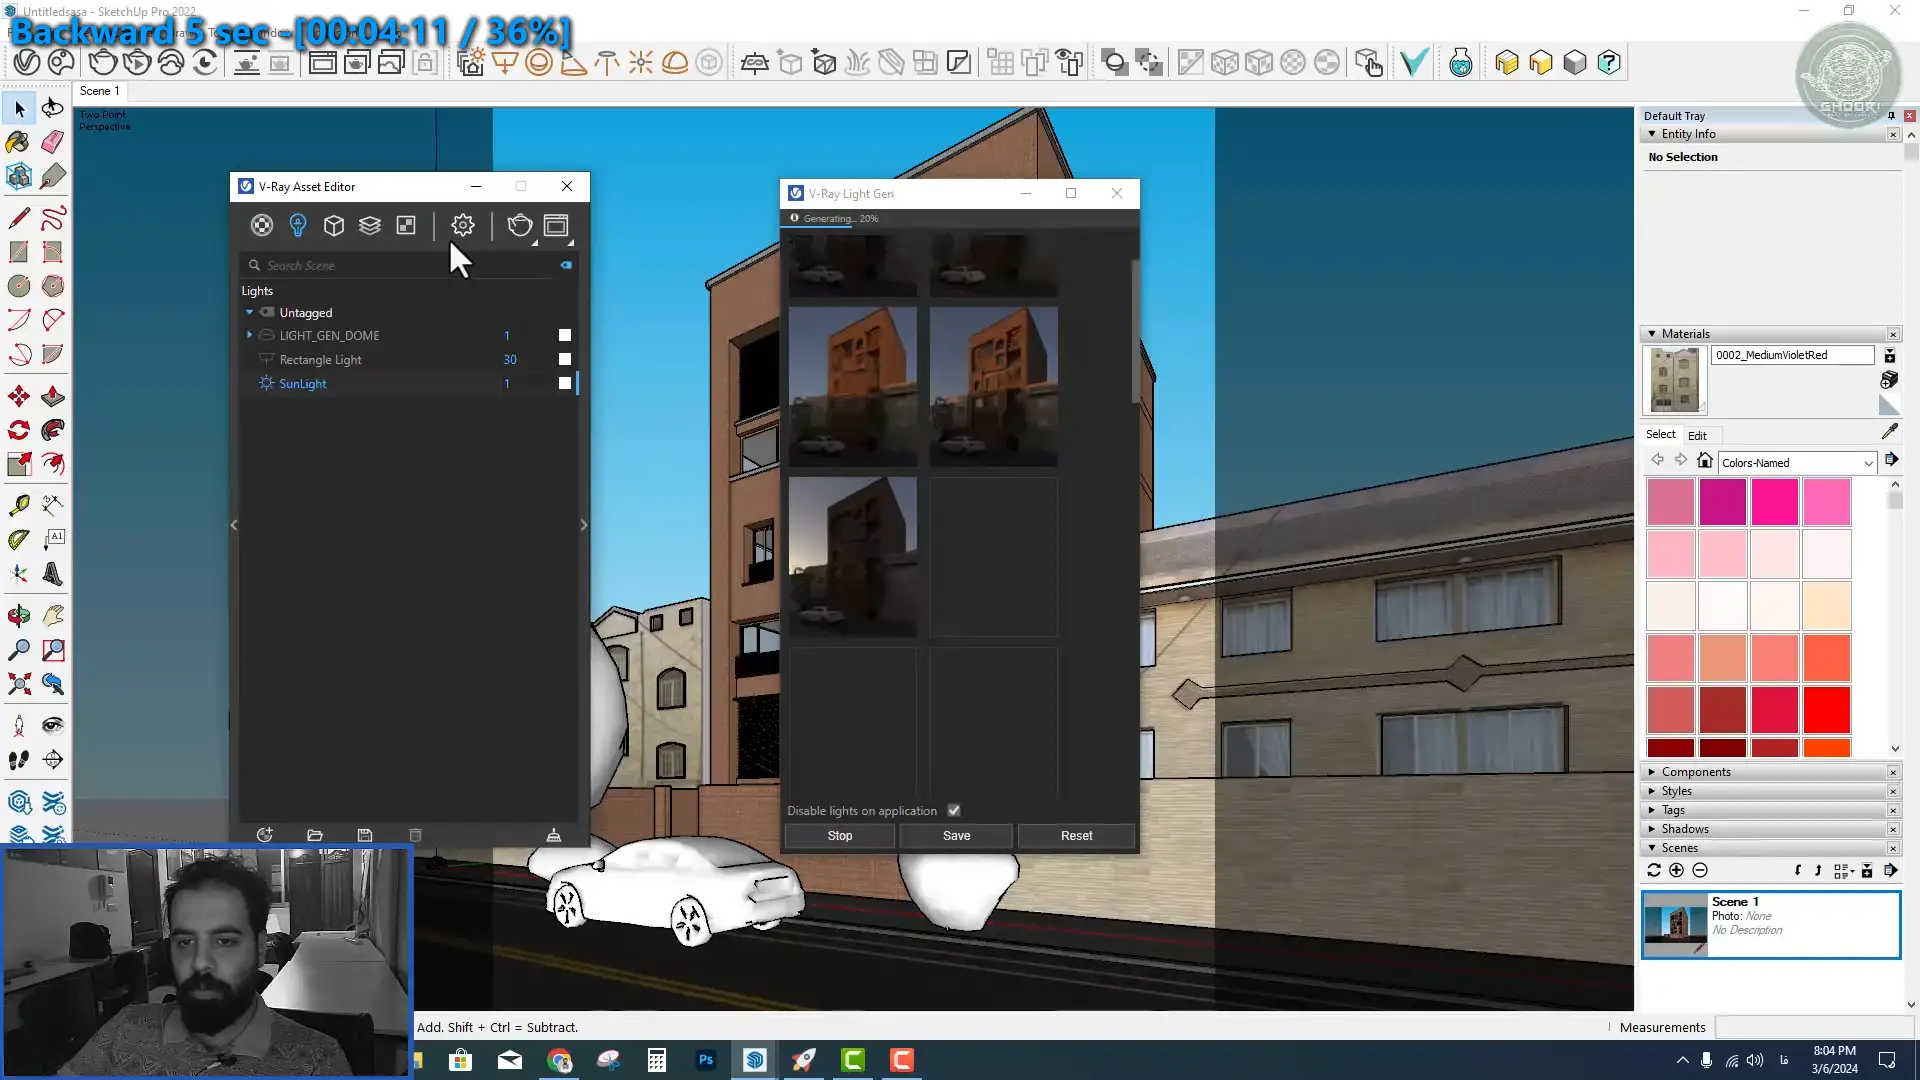Screen dimensions: 1920x1080
Task: Open the Geometry category in Asset Editor
Action: (x=334, y=225)
